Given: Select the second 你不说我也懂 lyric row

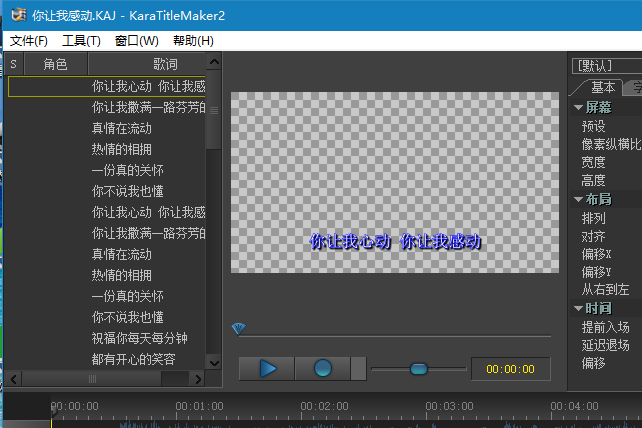Looking at the screenshot, I should click(106, 317).
